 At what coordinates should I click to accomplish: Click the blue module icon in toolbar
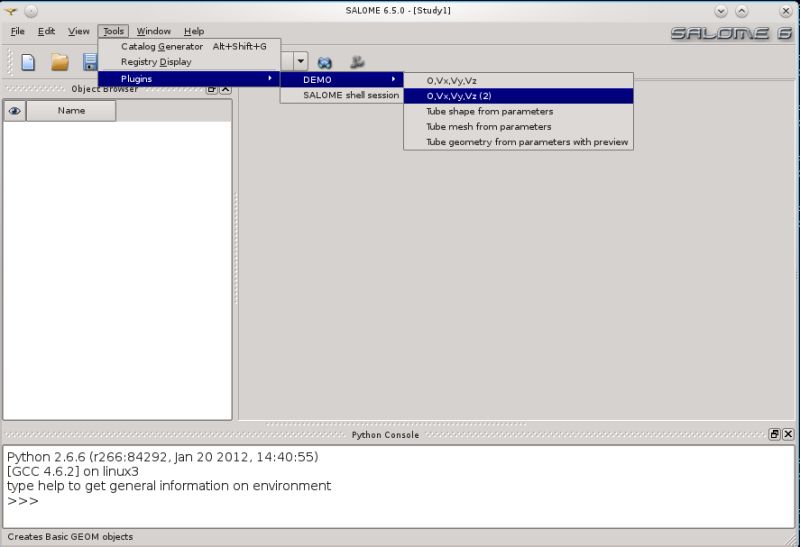324,62
